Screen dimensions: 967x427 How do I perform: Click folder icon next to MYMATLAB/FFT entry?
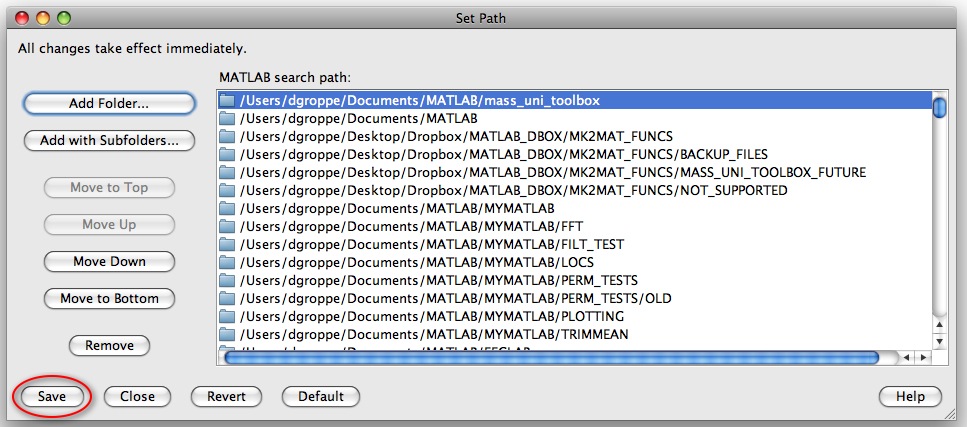[x=228, y=226]
